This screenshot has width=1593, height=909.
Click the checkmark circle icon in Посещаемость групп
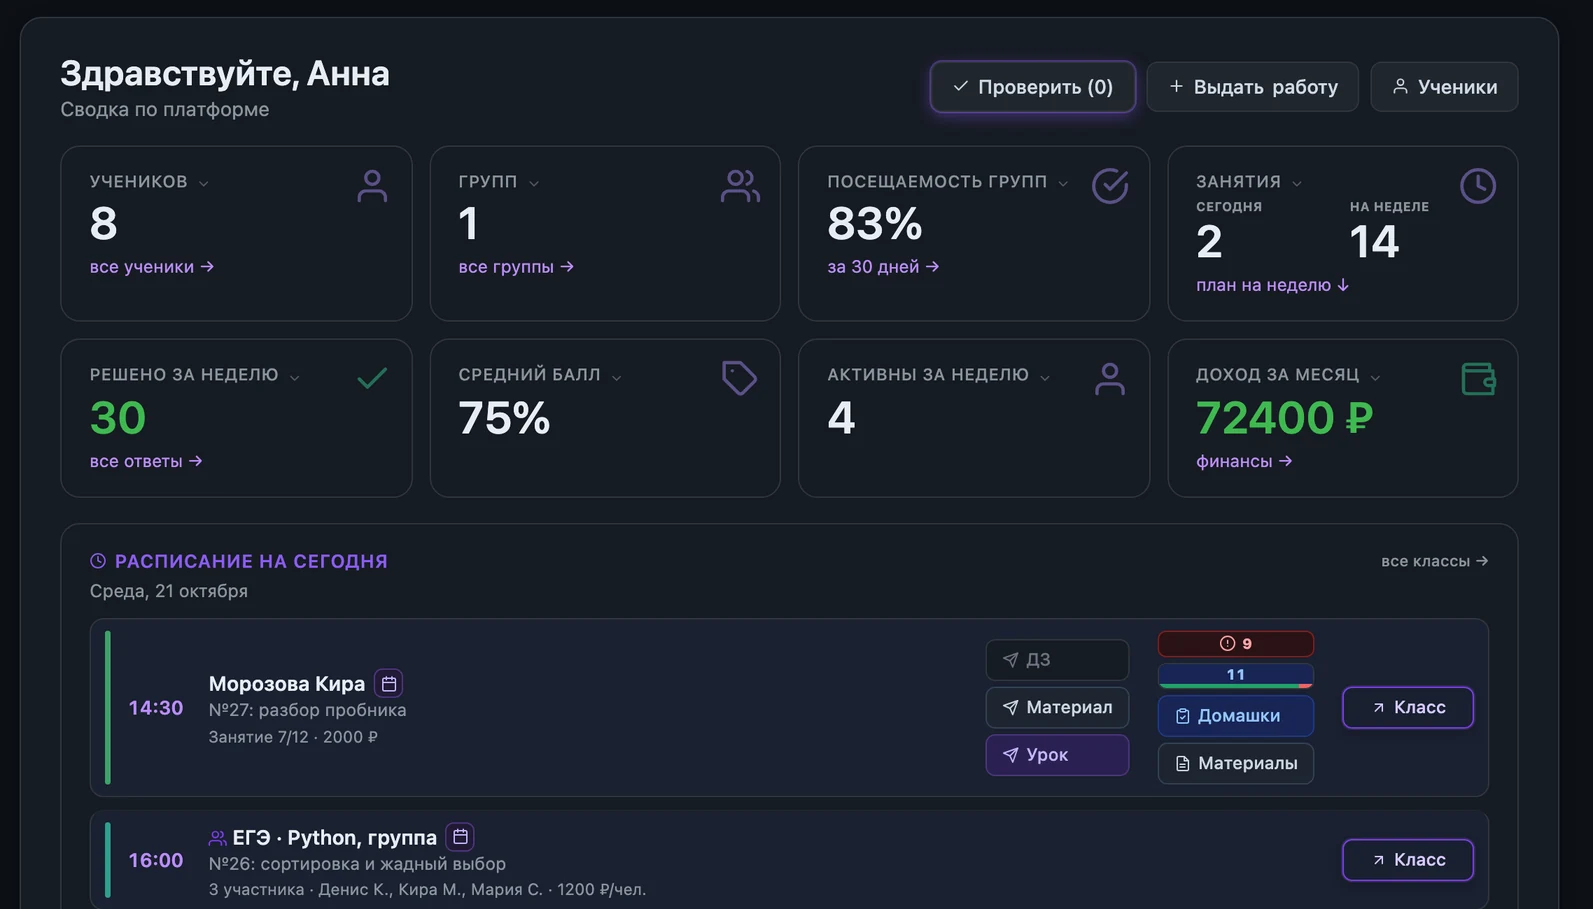coord(1110,186)
